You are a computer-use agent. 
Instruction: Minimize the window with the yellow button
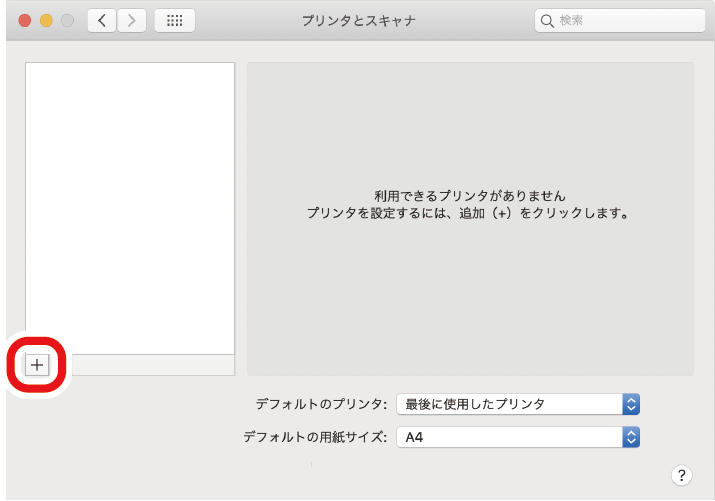(x=46, y=20)
